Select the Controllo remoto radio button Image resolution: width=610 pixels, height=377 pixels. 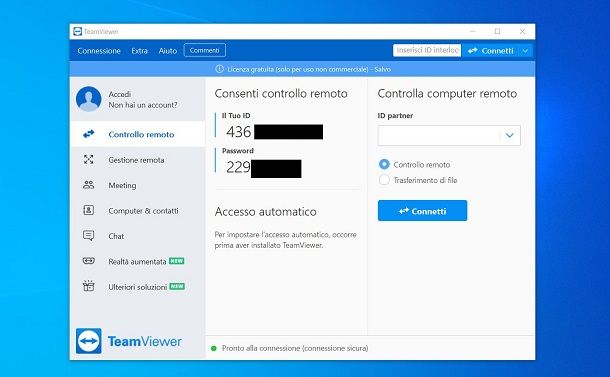(x=384, y=164)
